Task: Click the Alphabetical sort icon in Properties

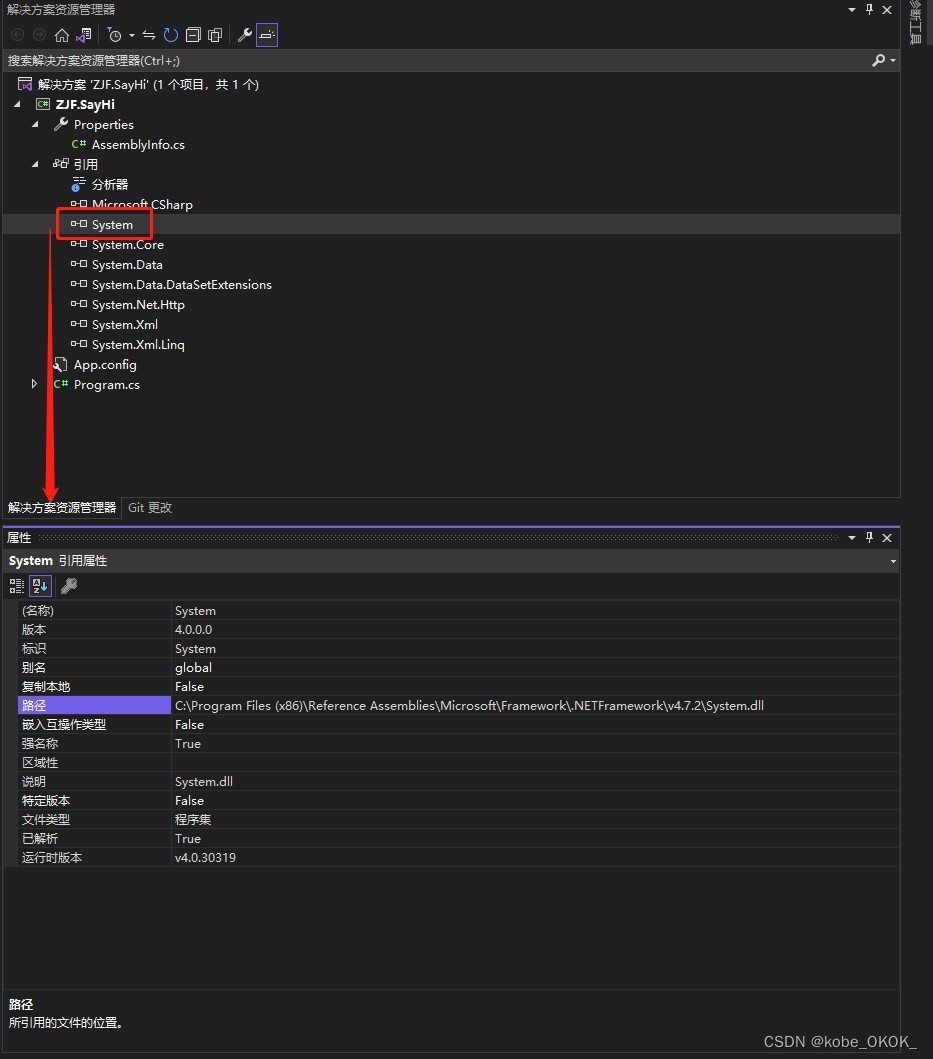Action: click(41, 586)
